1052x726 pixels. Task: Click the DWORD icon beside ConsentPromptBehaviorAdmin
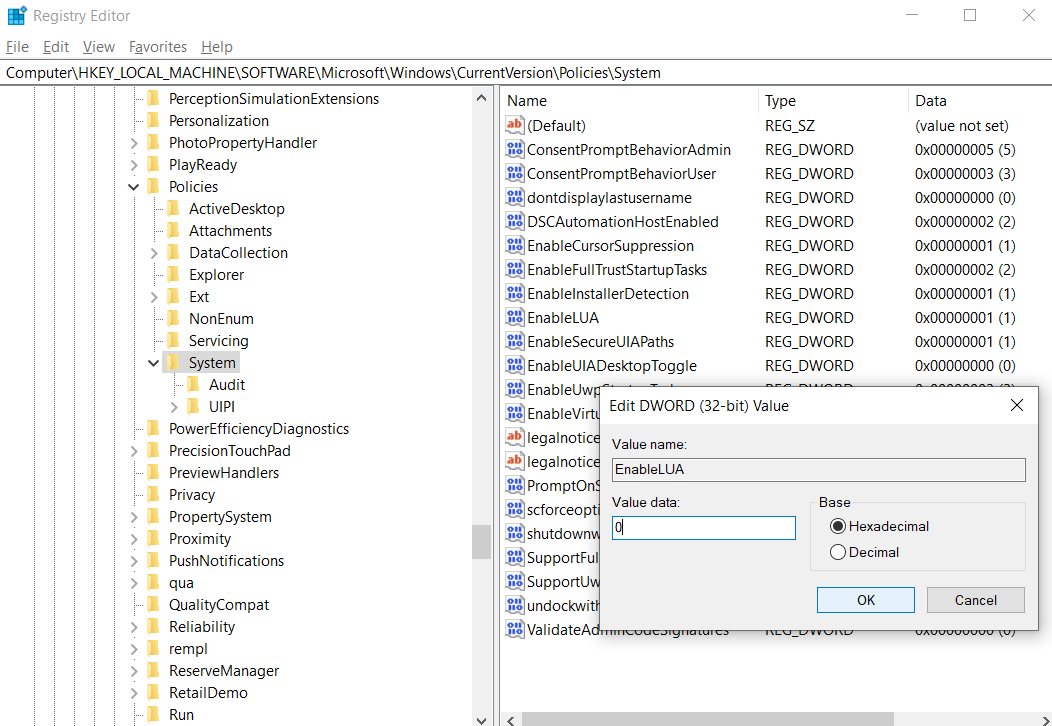click(x=515, y=150)
